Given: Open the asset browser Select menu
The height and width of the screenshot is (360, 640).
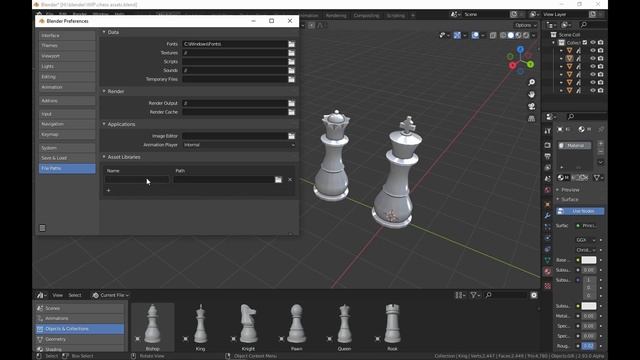Looking at the screenshot, I should (x=75, y=295).
